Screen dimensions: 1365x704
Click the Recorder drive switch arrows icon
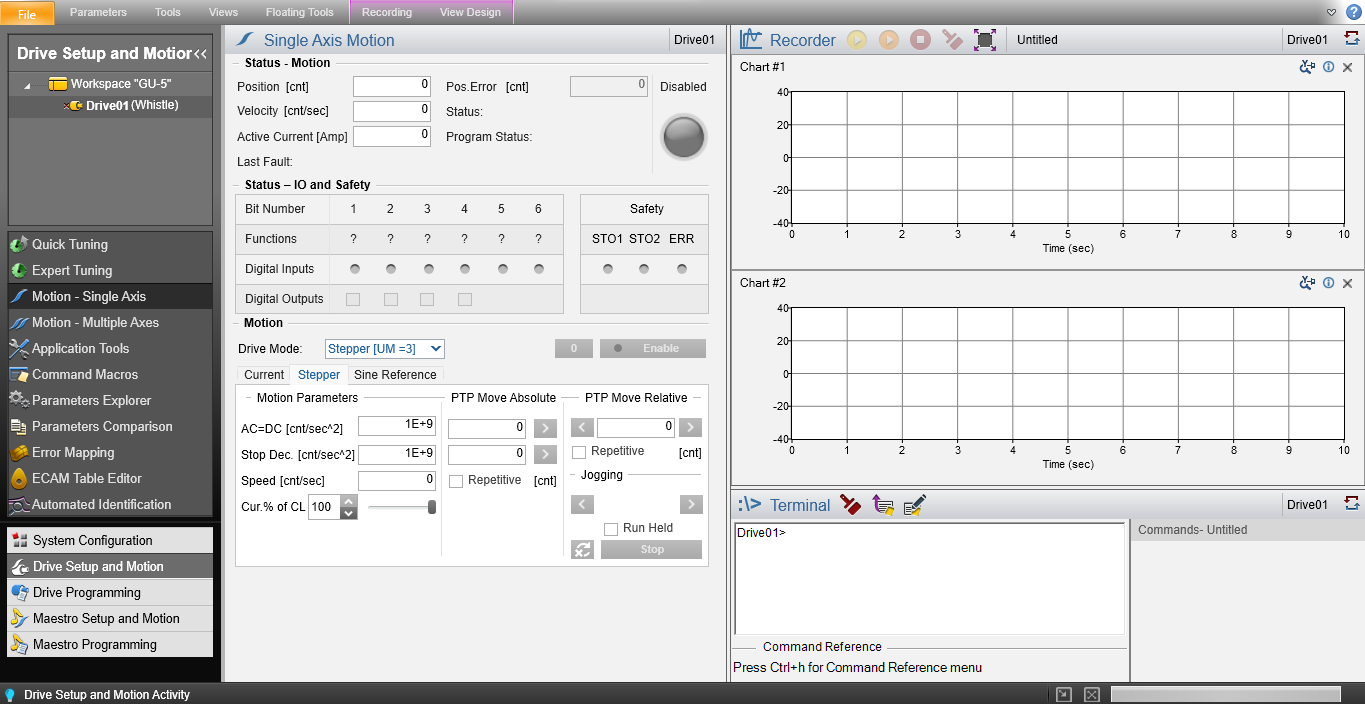tap(1352, 39)
